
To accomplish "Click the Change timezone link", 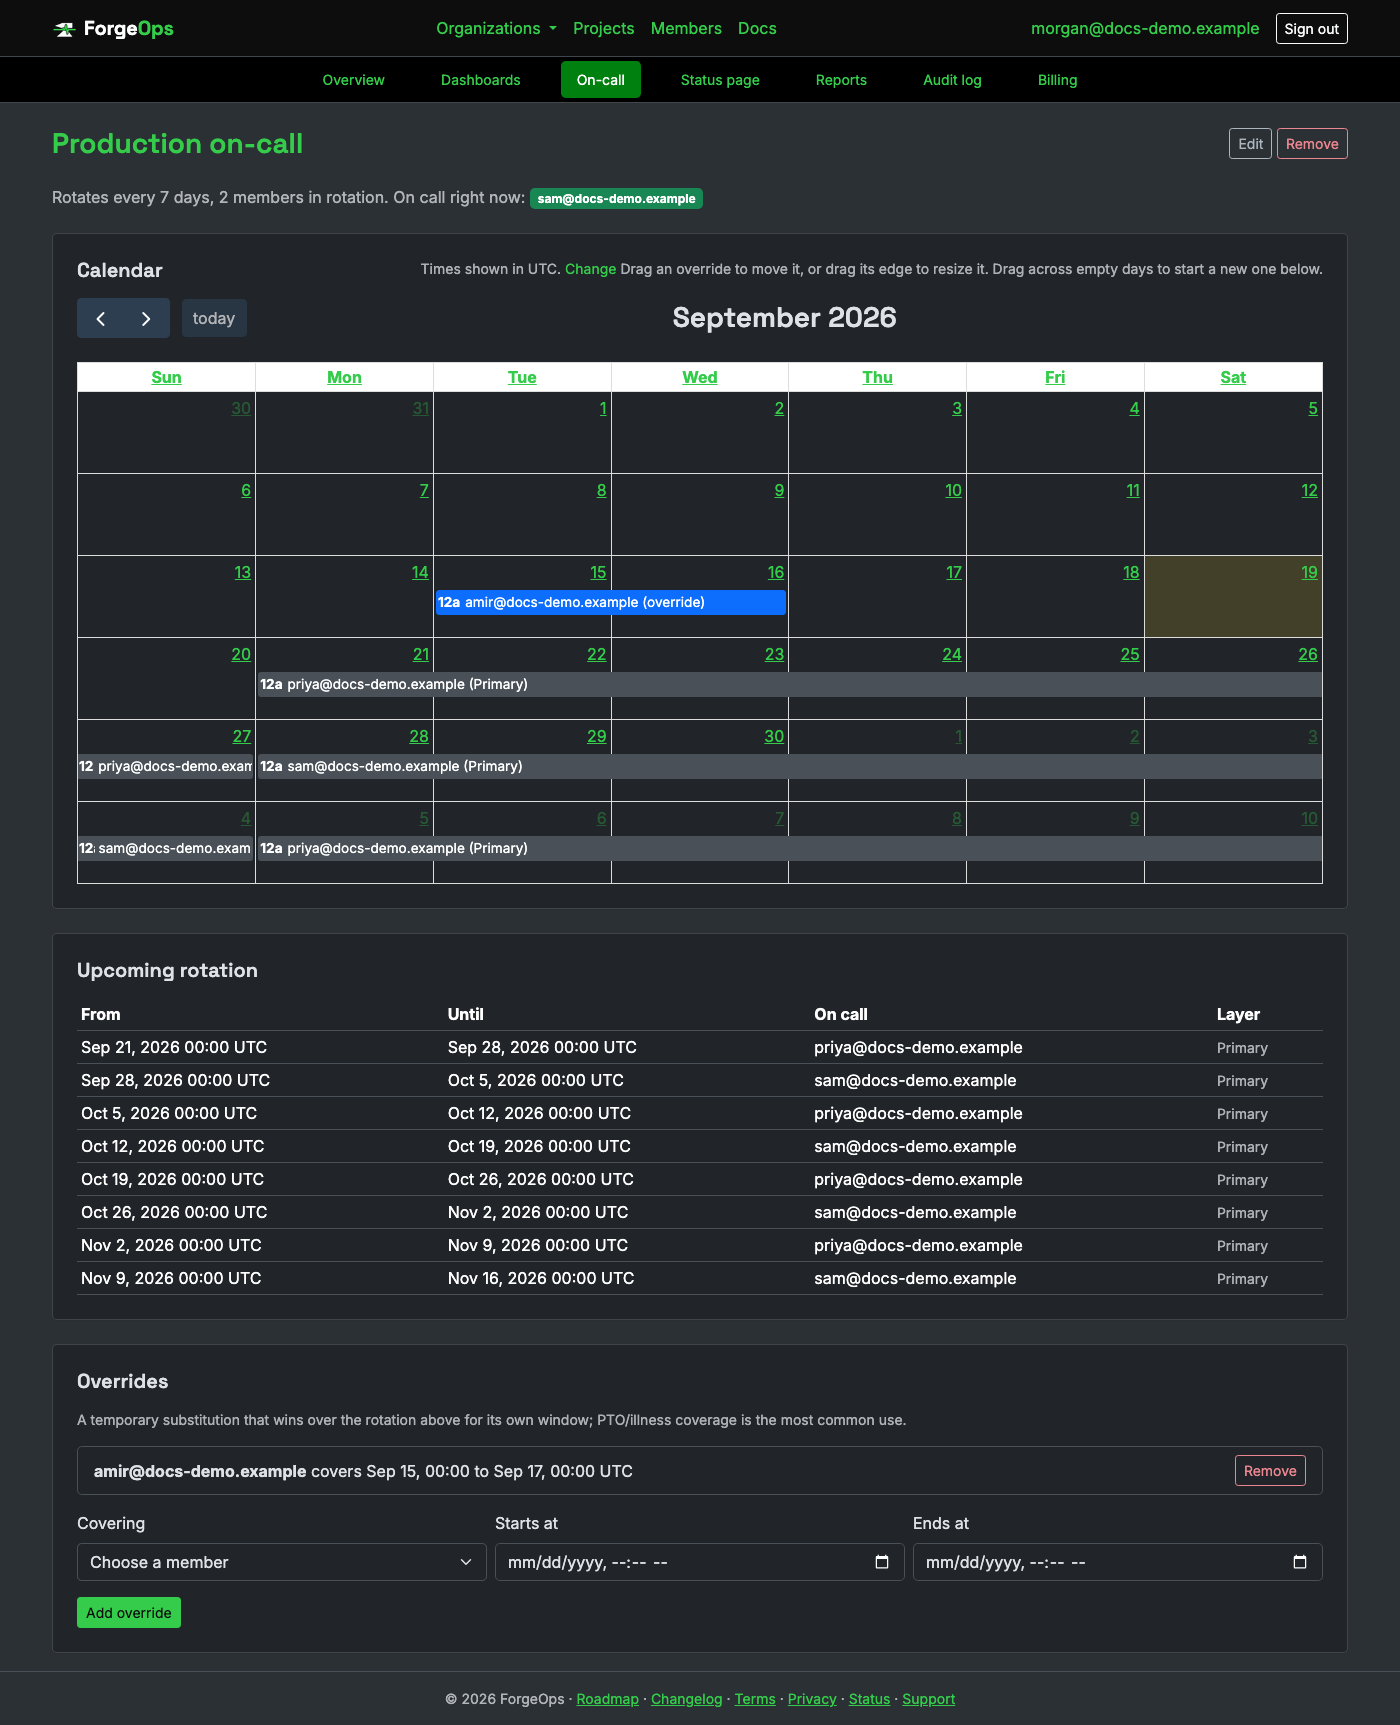I will pos(590,269).
